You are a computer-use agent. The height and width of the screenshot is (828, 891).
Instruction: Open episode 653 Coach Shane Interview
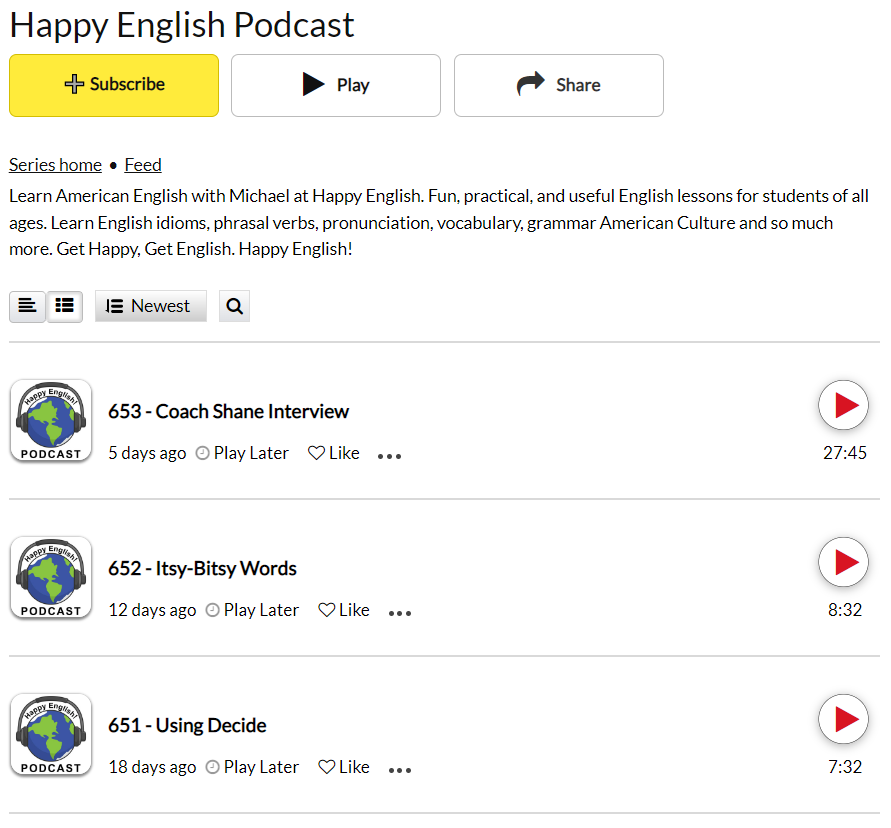coord(228,411)
